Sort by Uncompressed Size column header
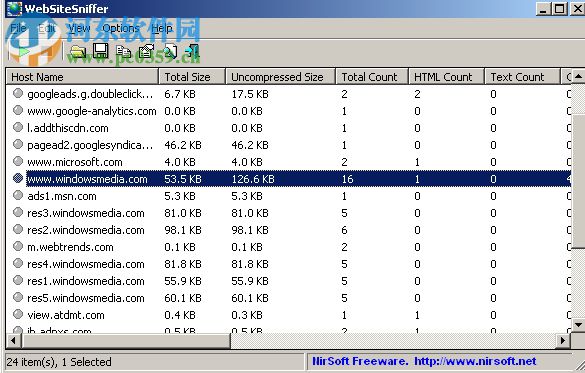This screenshot has width=585, height=373. pos(281,77)
